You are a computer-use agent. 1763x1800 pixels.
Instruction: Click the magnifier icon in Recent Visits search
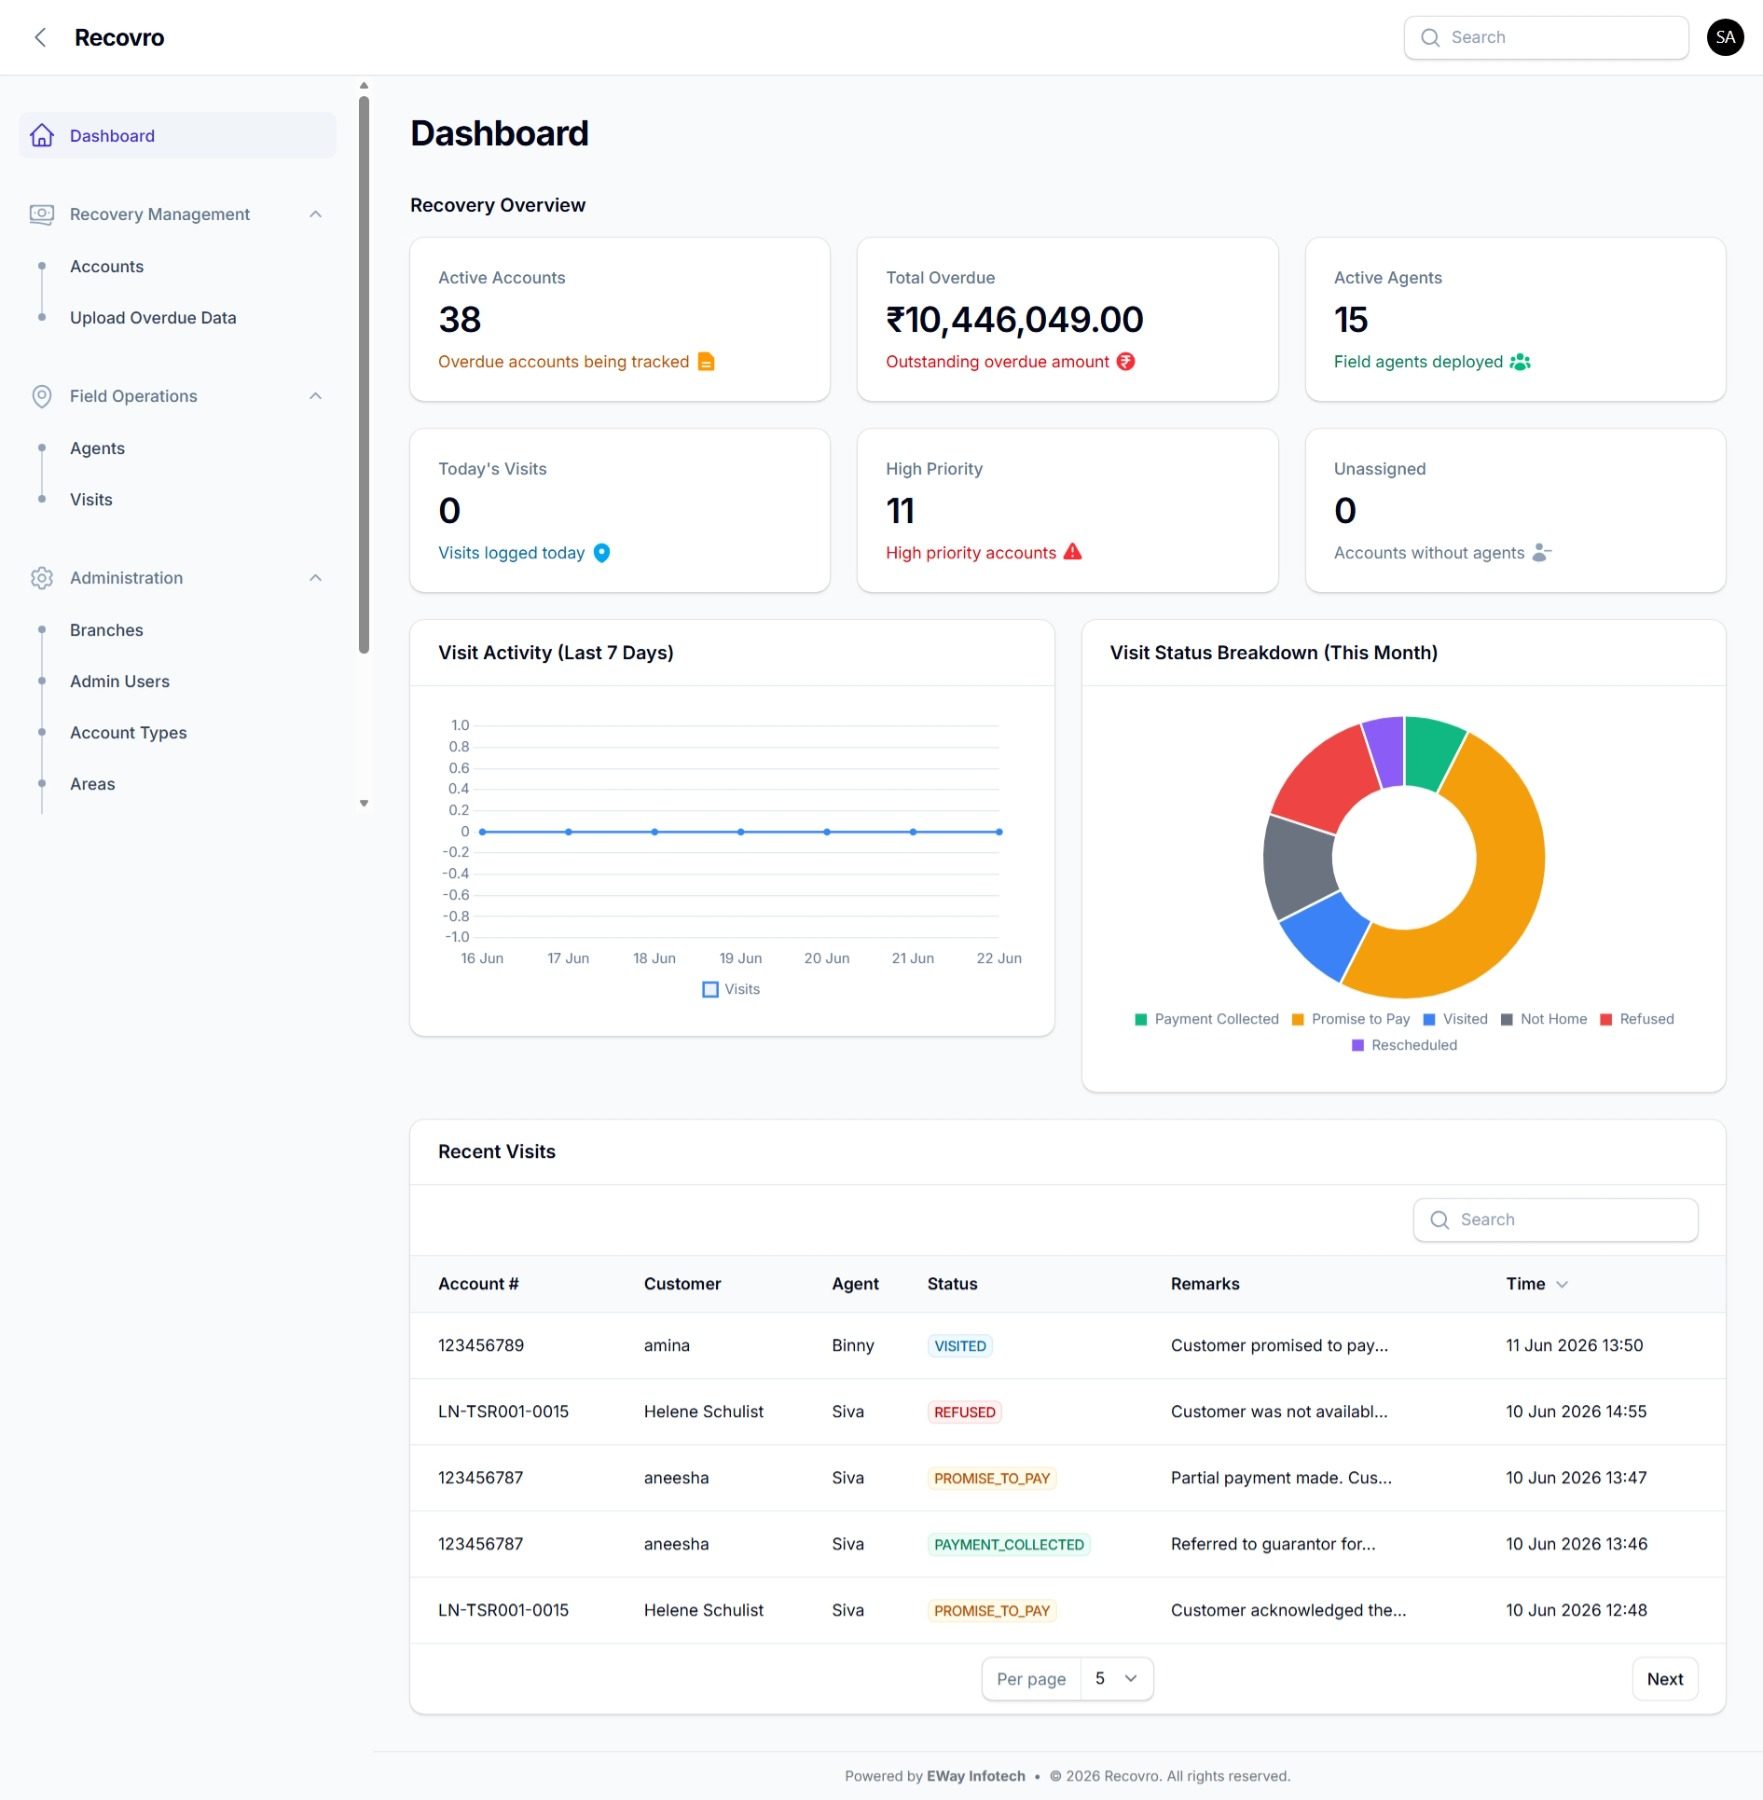(x=1440, y=1220)
